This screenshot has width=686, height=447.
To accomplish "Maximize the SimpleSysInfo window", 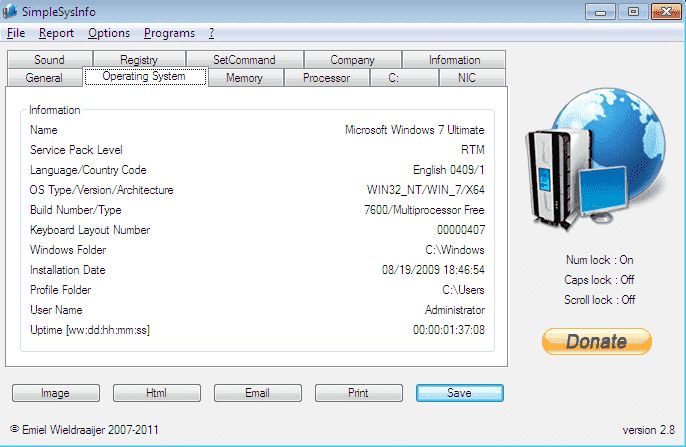I will tap(633, 12).
